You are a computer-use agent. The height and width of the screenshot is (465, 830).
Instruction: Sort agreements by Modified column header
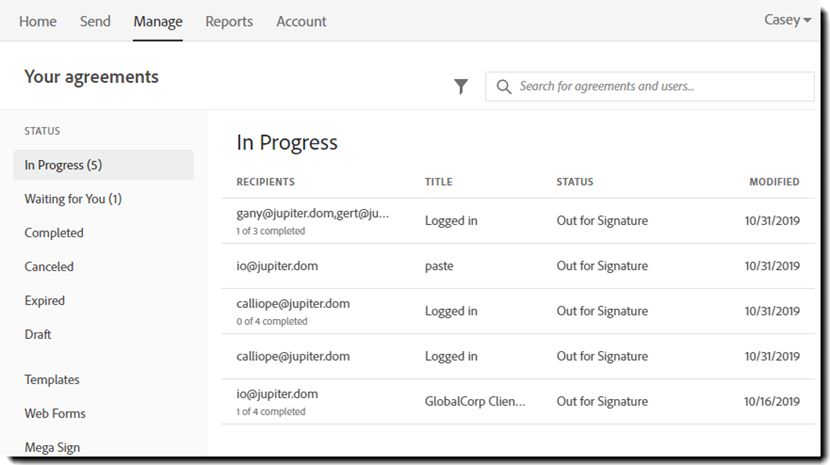(x=774, y=182)
